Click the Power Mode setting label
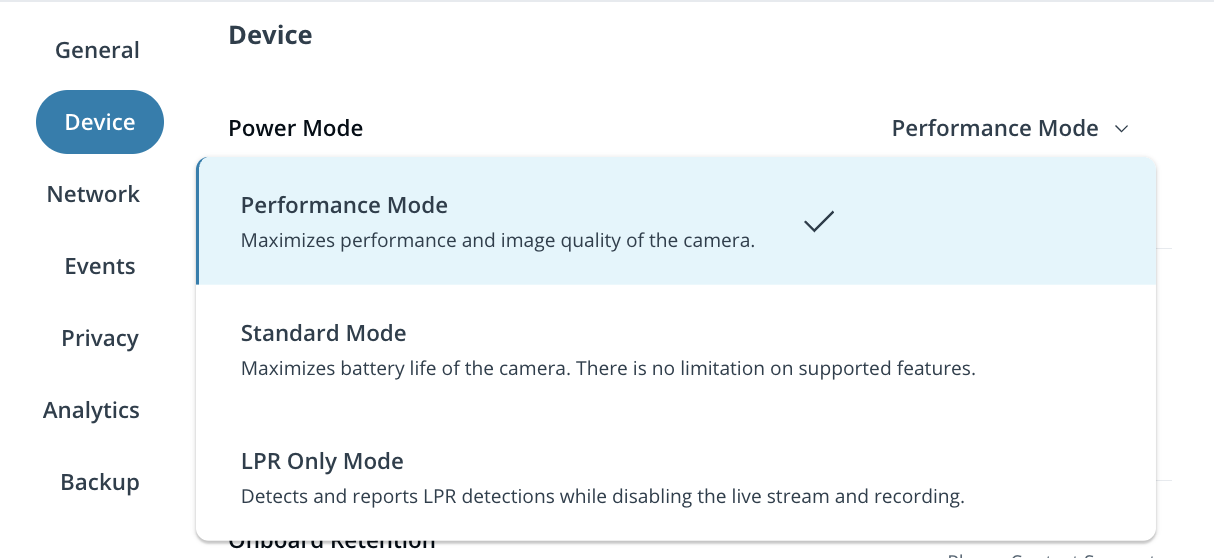Image resolution: width=1214 pixels, height=558 pixels. [x=295, y=129]
